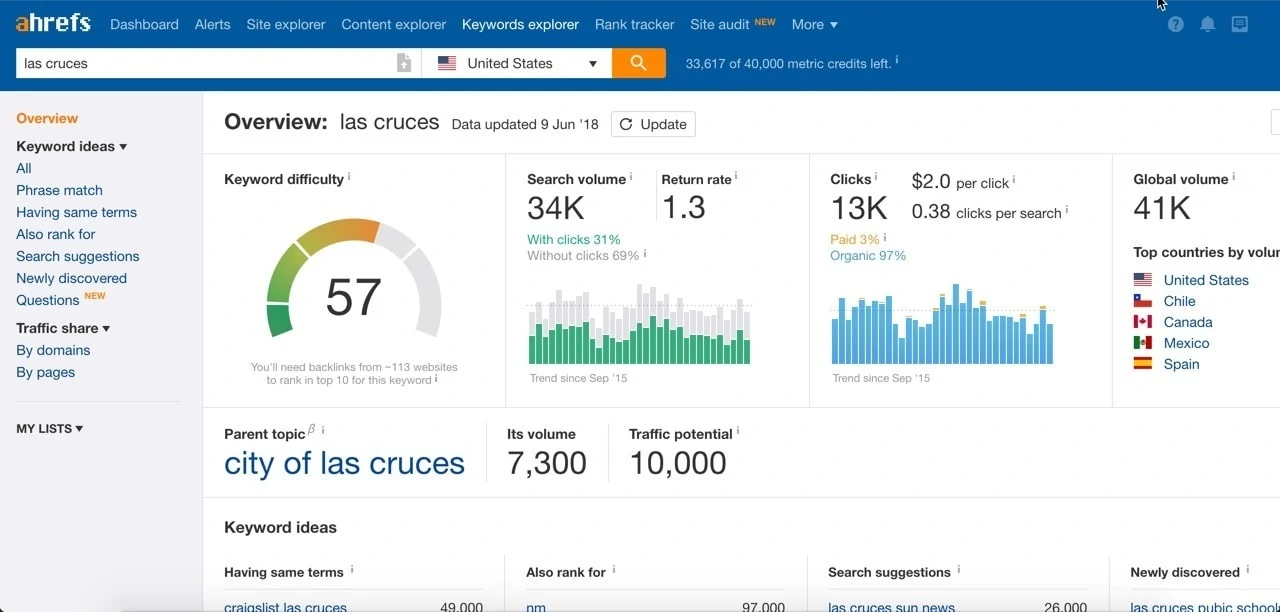Click the info icon beside Return rate
The height and width of the screenshot is (612, 1280).
(736, 177)
